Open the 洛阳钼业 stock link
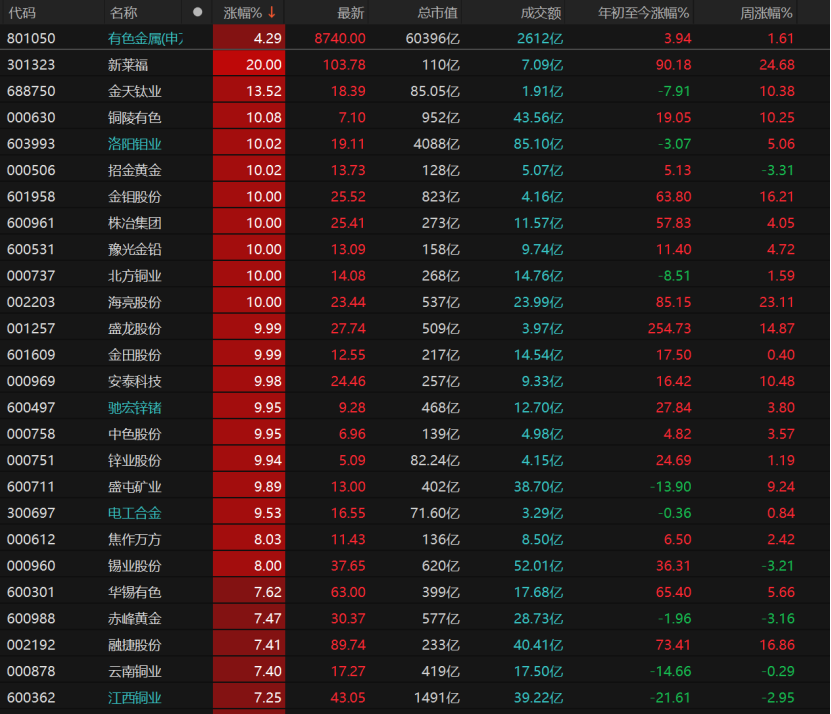Screen dimensions: 831x714 click(x=135, y=144)
